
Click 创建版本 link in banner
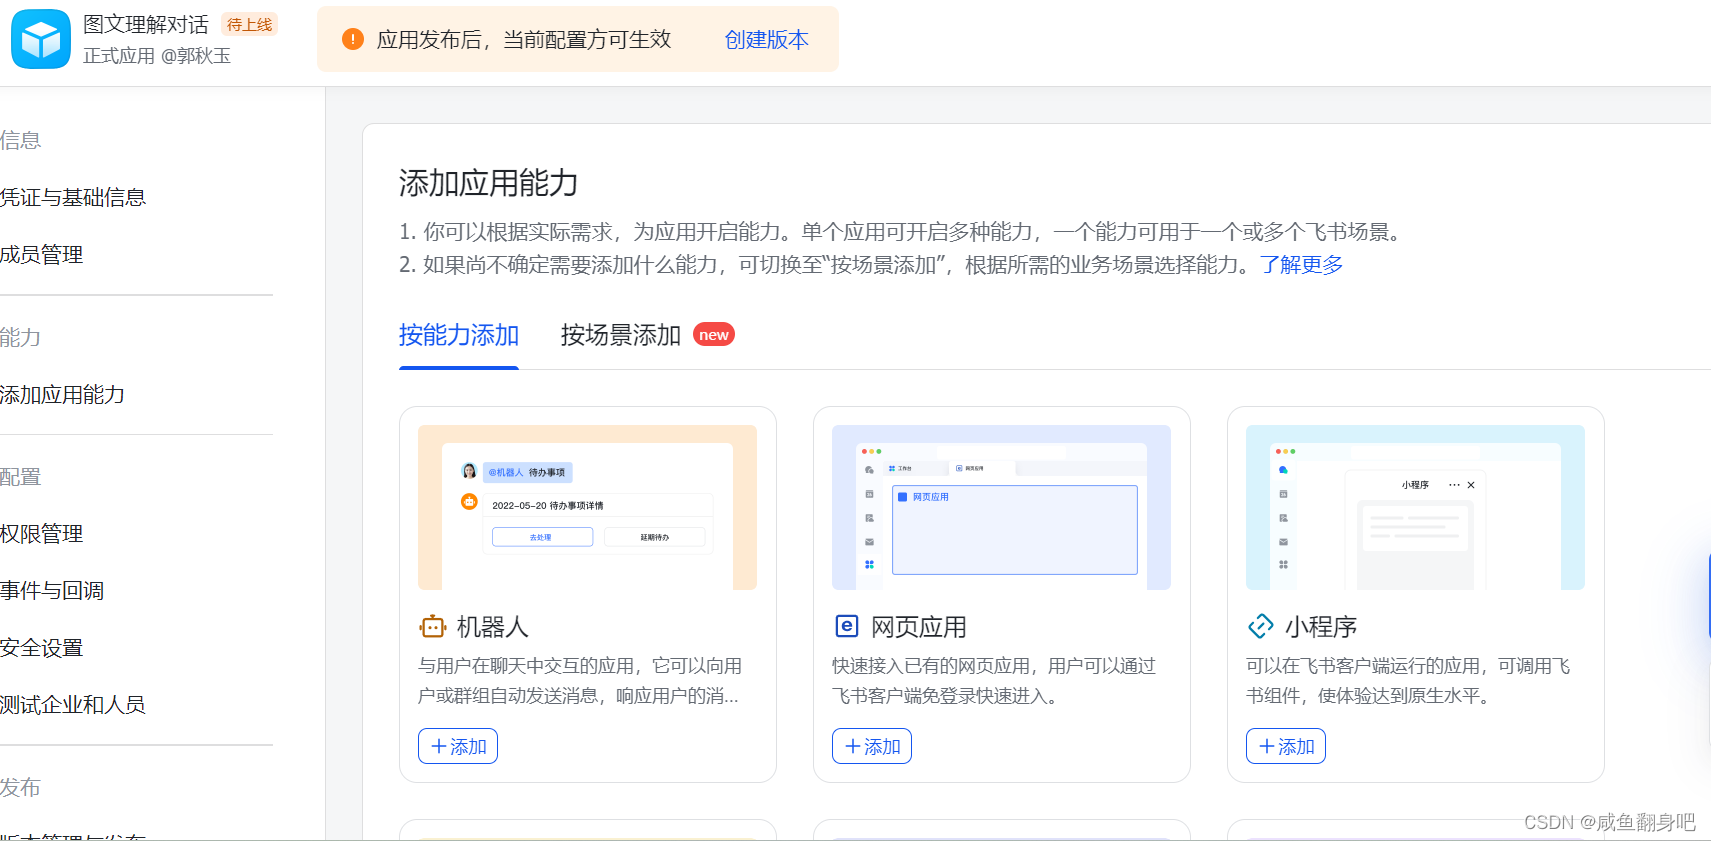(x=766, y=39)
